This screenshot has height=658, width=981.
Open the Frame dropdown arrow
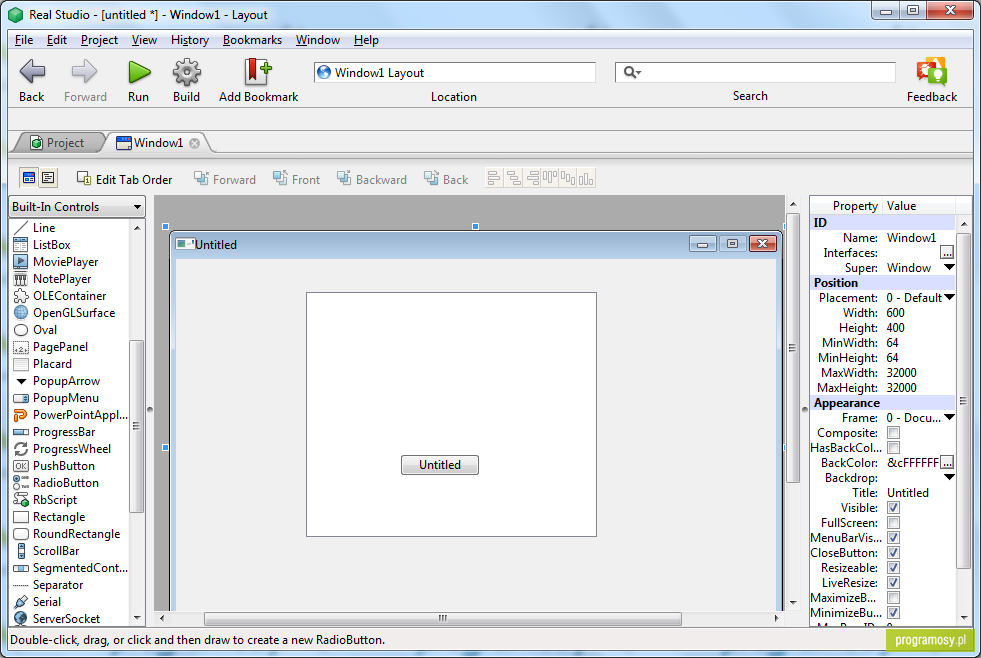[x=948, y=418]
